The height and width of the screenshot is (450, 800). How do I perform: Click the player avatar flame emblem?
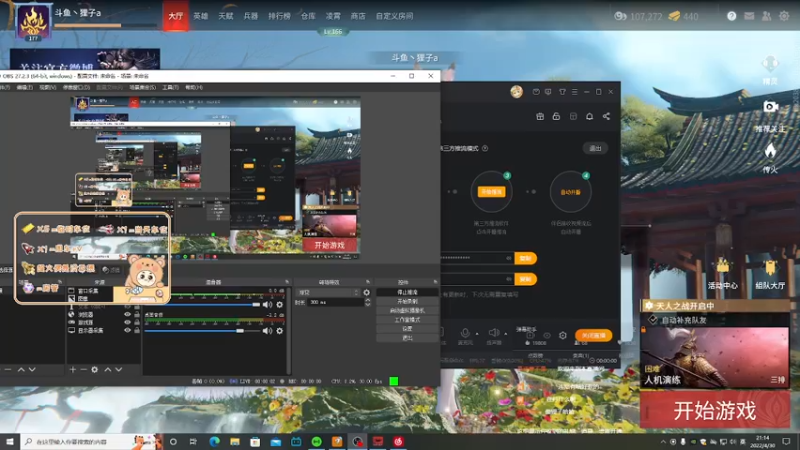coord(33,21)
